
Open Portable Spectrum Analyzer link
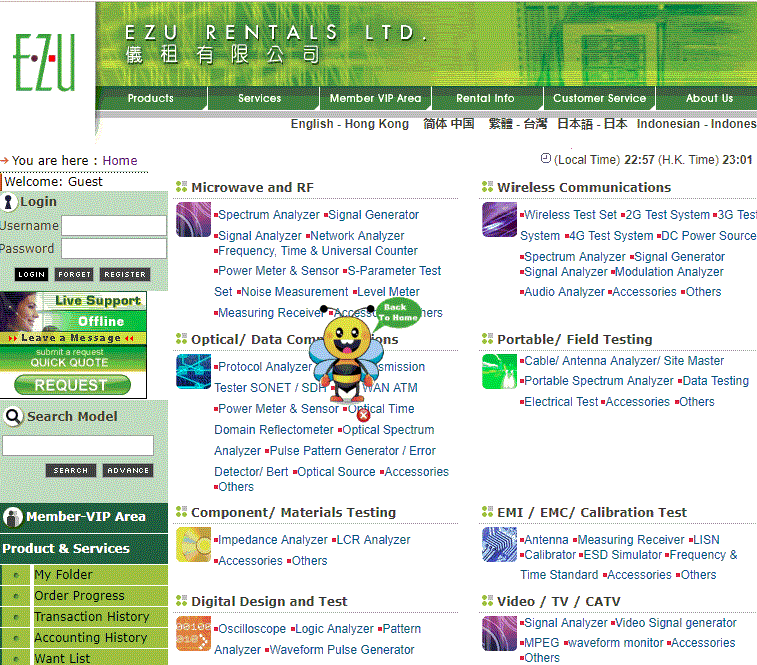[x=599, y=381]
